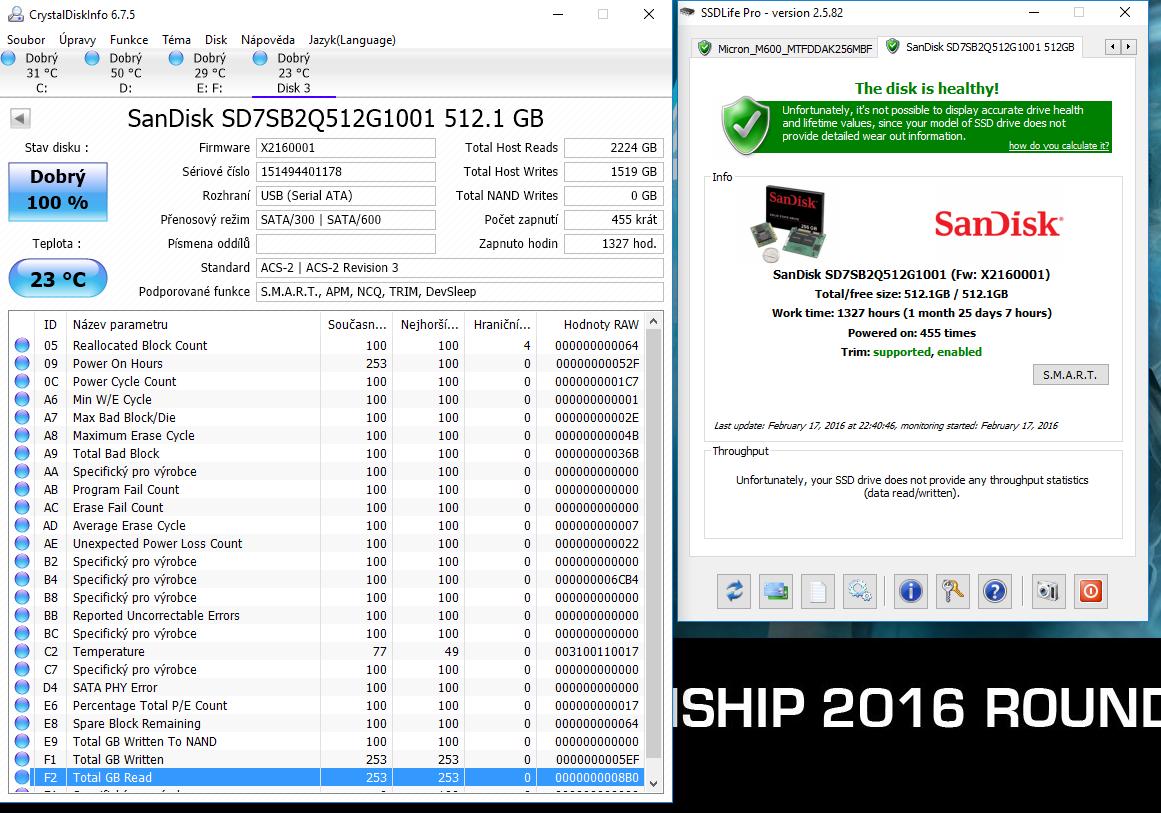Select the E: F: drive at 29 °C

pos(210,73)
